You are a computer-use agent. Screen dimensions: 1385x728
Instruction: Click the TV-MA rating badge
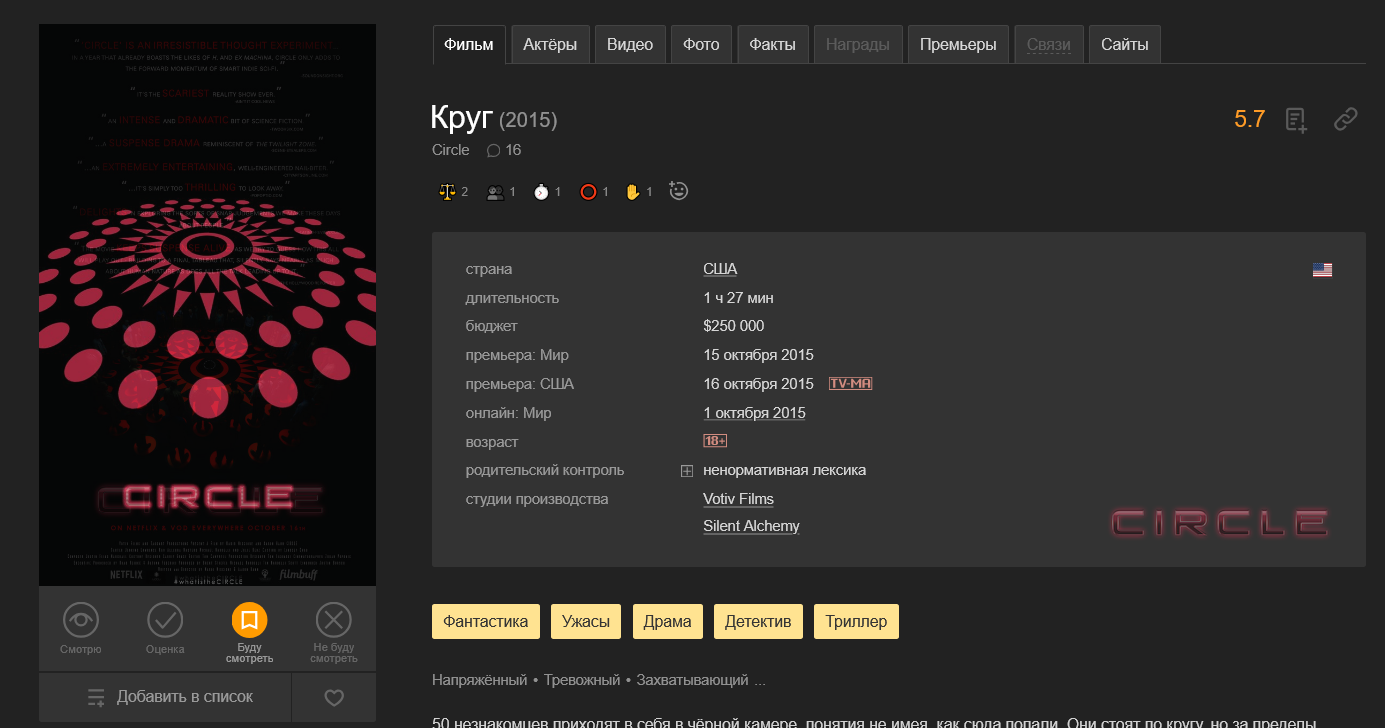click(x=850, y=384)
